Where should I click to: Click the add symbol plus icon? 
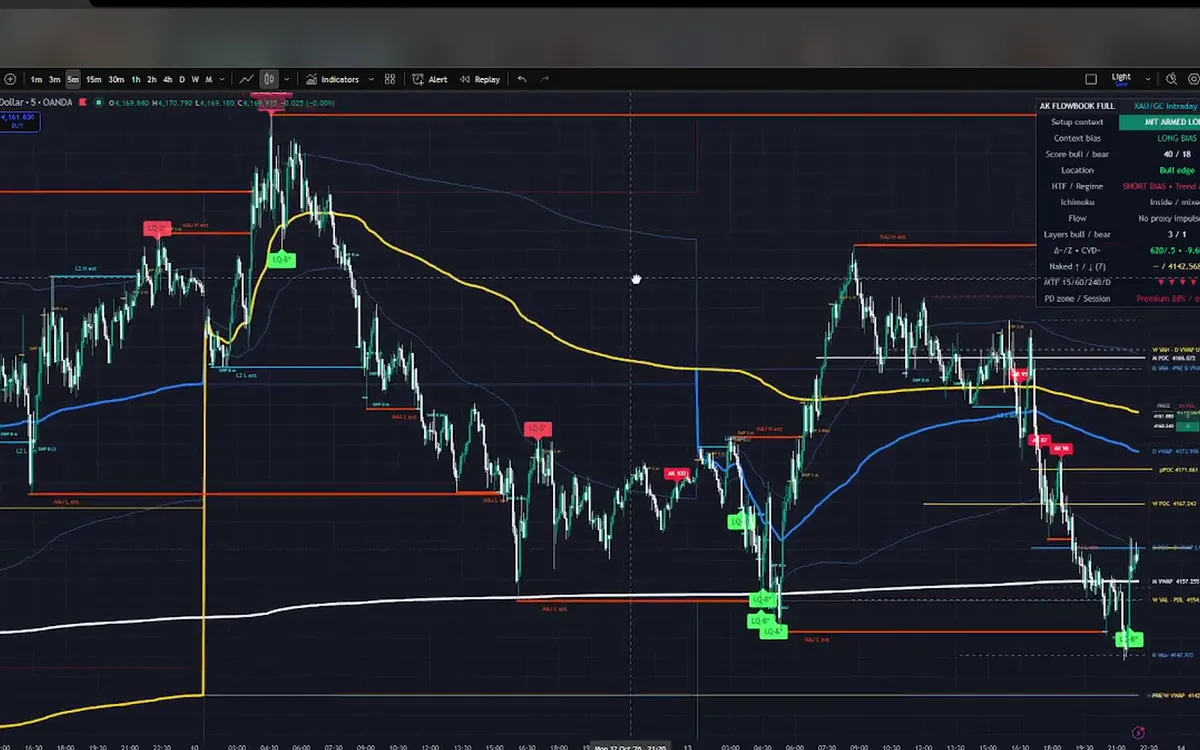[10, 79]
